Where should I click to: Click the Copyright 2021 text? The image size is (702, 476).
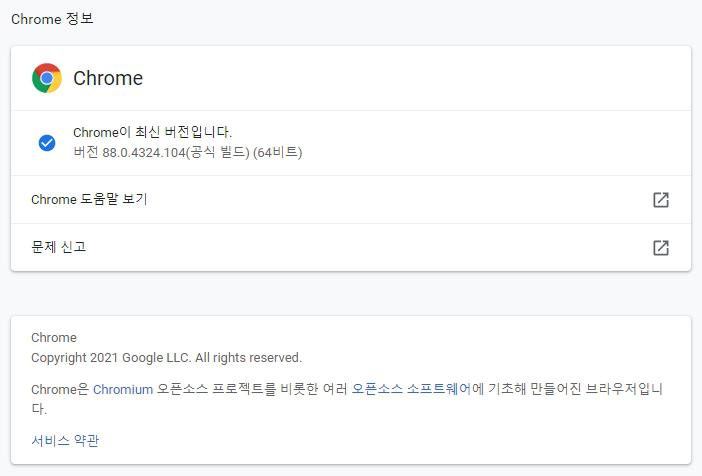coord(75,358)
